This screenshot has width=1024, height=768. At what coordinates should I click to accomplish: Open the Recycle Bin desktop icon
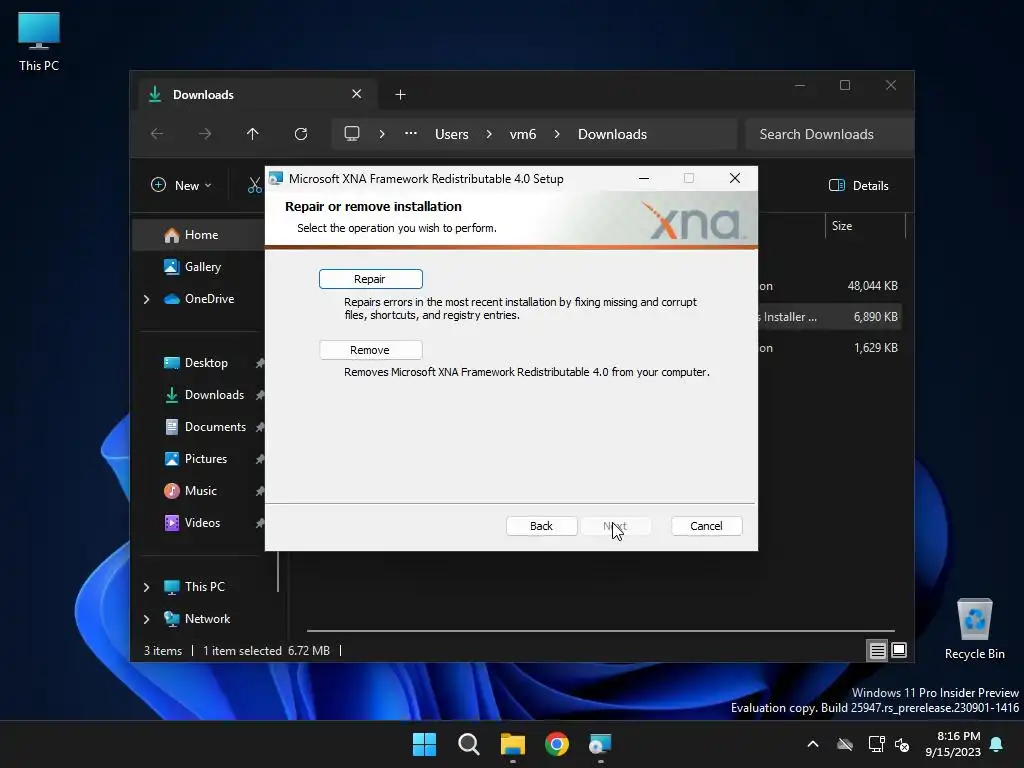(x=974, y=630)
